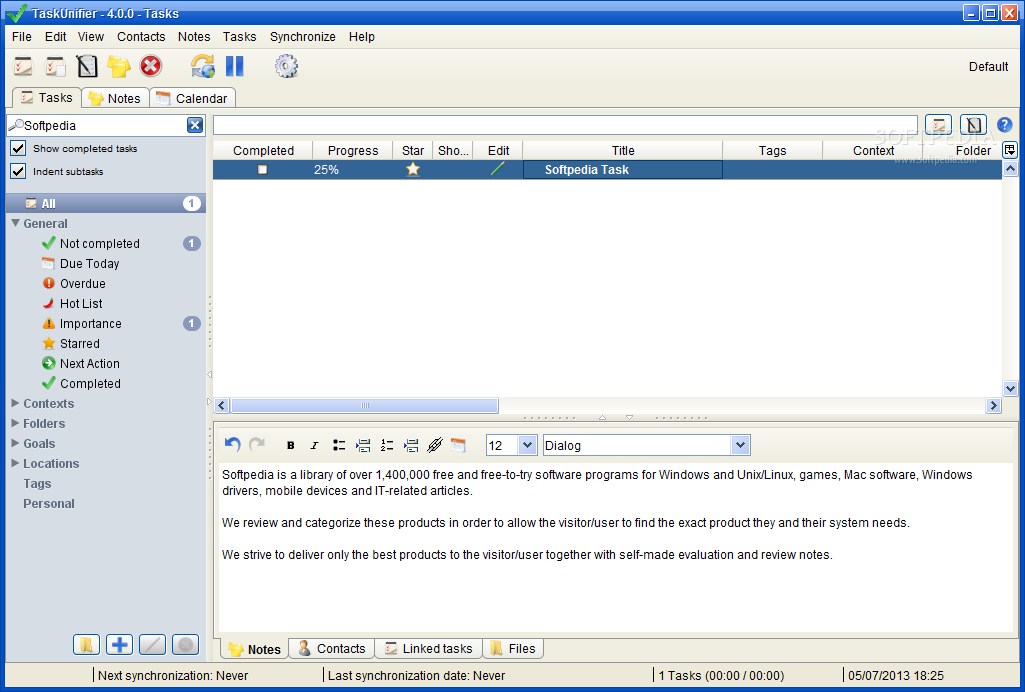Switch to the Calendar tab
Viewport: 1025px width, 692px height.
pos(193,98)
